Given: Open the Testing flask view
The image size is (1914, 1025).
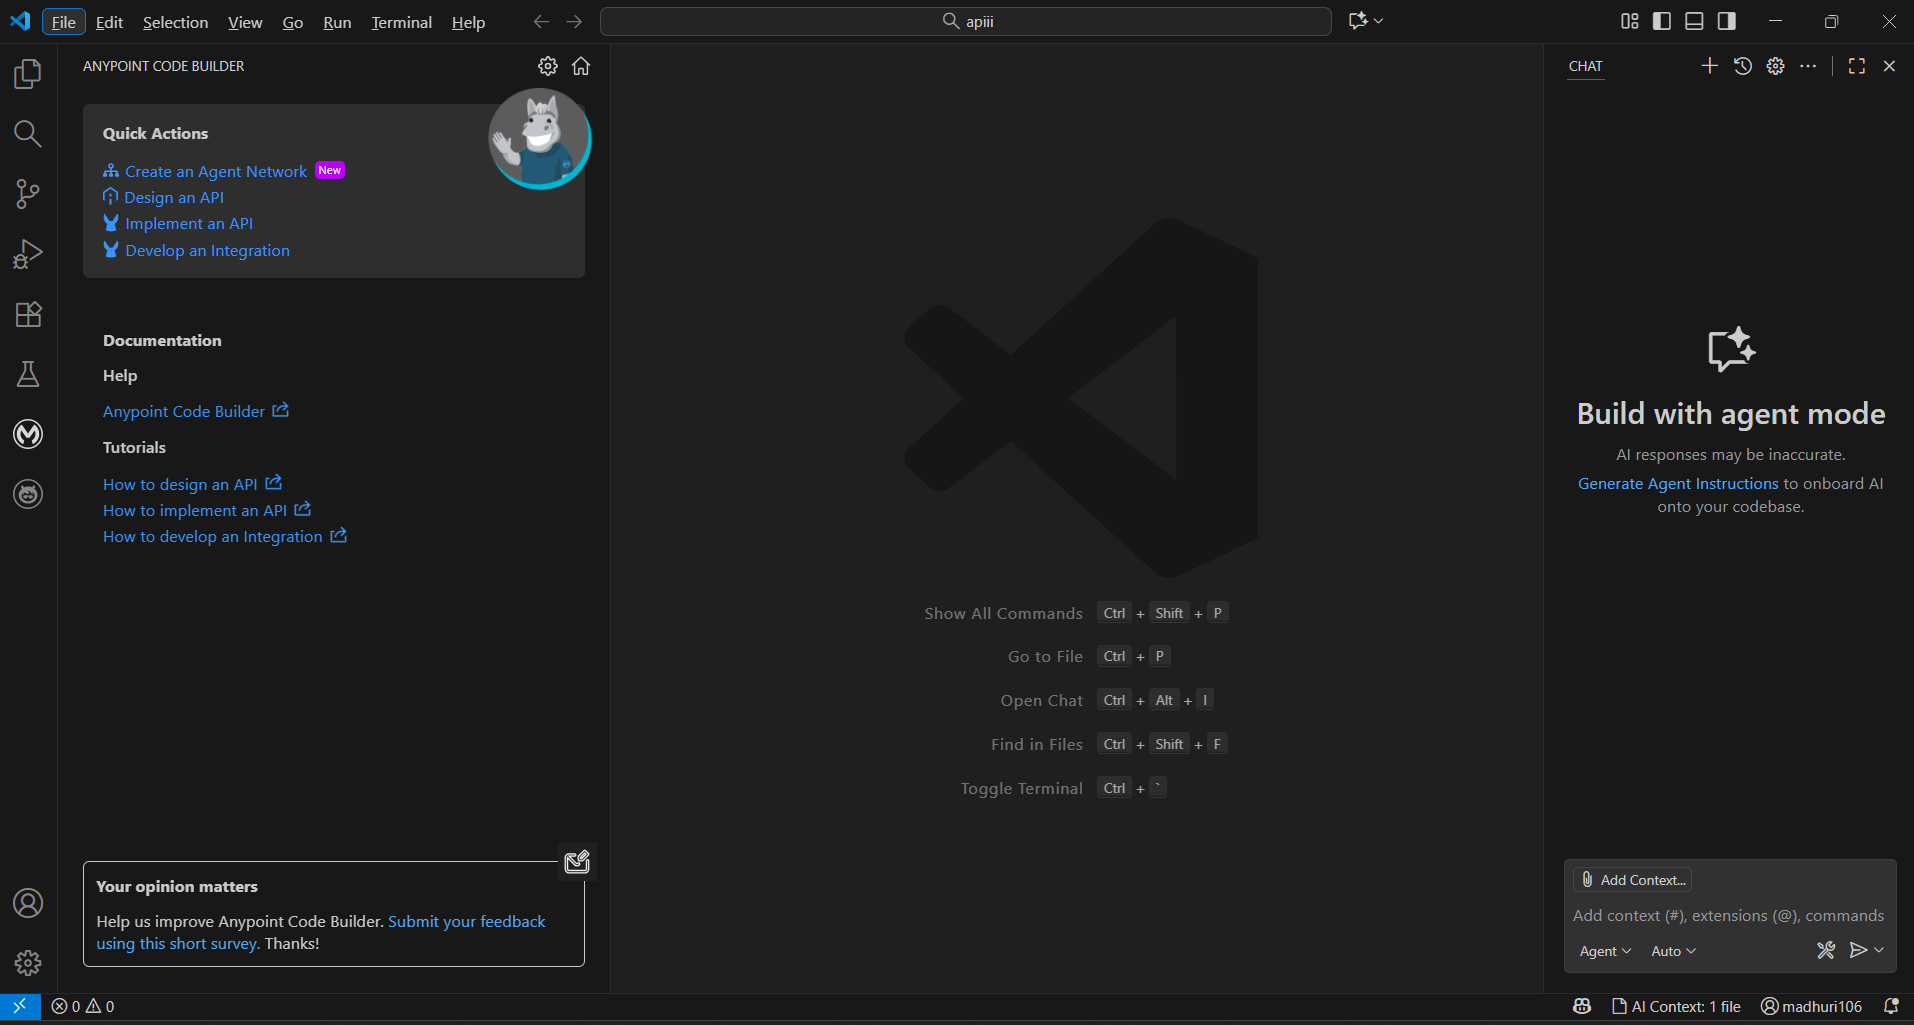Looking at the screenshot, I should [28, 374].
